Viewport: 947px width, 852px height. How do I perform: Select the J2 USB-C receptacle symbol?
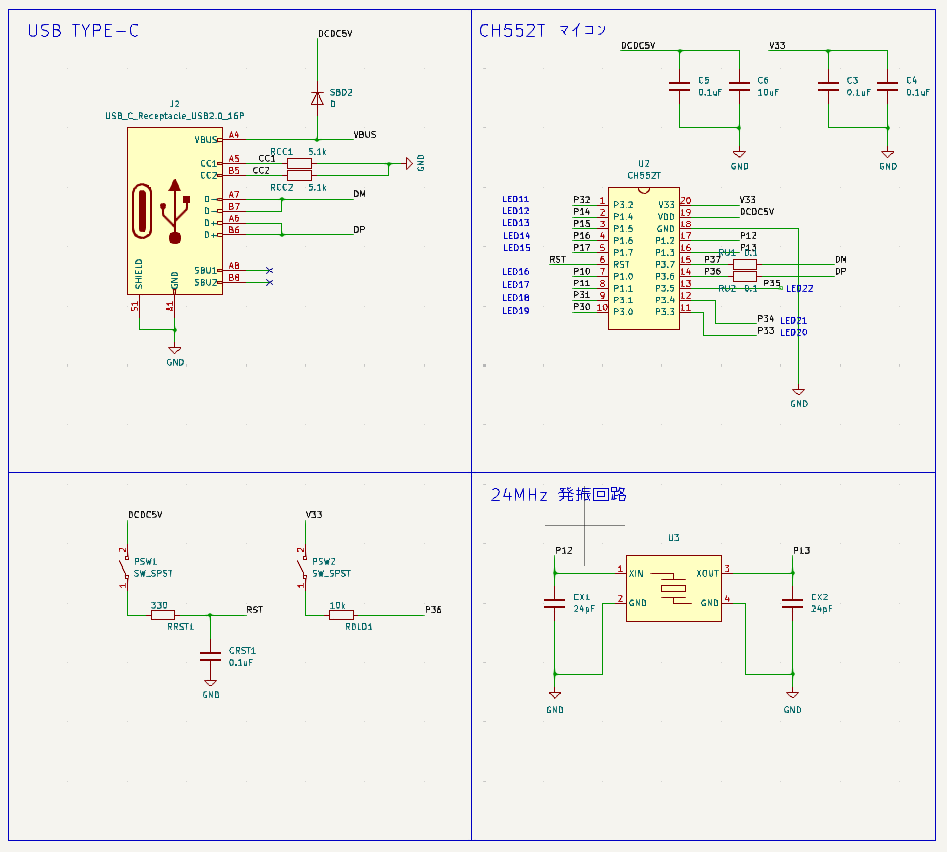point(175,211)
